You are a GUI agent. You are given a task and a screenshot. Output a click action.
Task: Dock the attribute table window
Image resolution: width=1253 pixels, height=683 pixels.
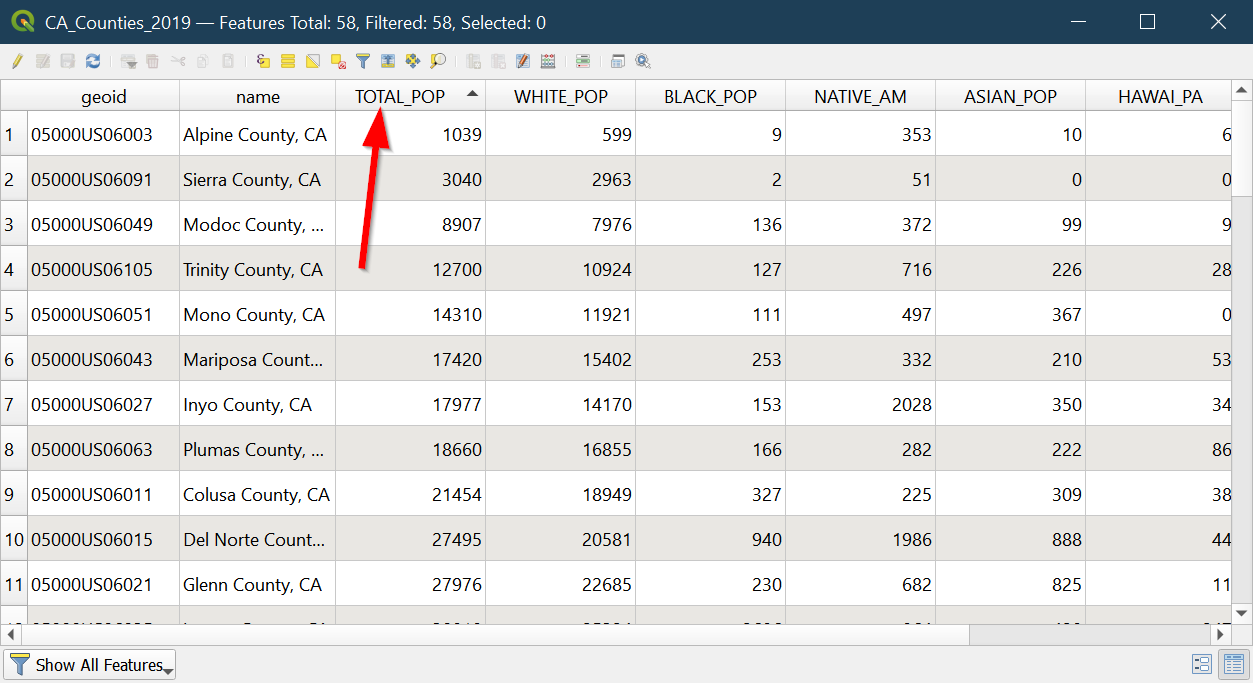[x=618, y=61]
